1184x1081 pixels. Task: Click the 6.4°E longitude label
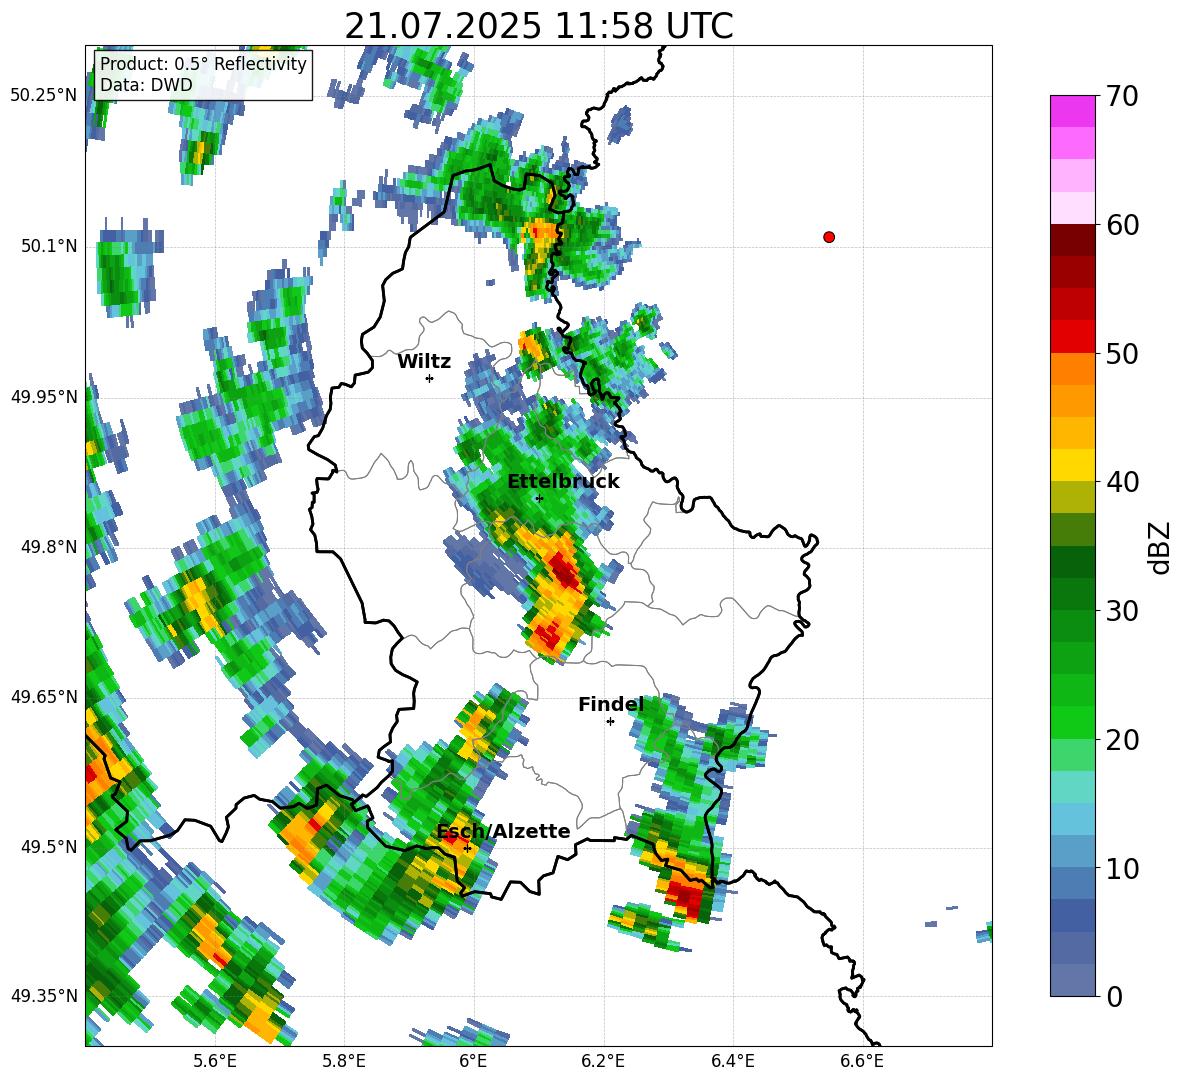pyautogui.click(x=732, y=1061)
